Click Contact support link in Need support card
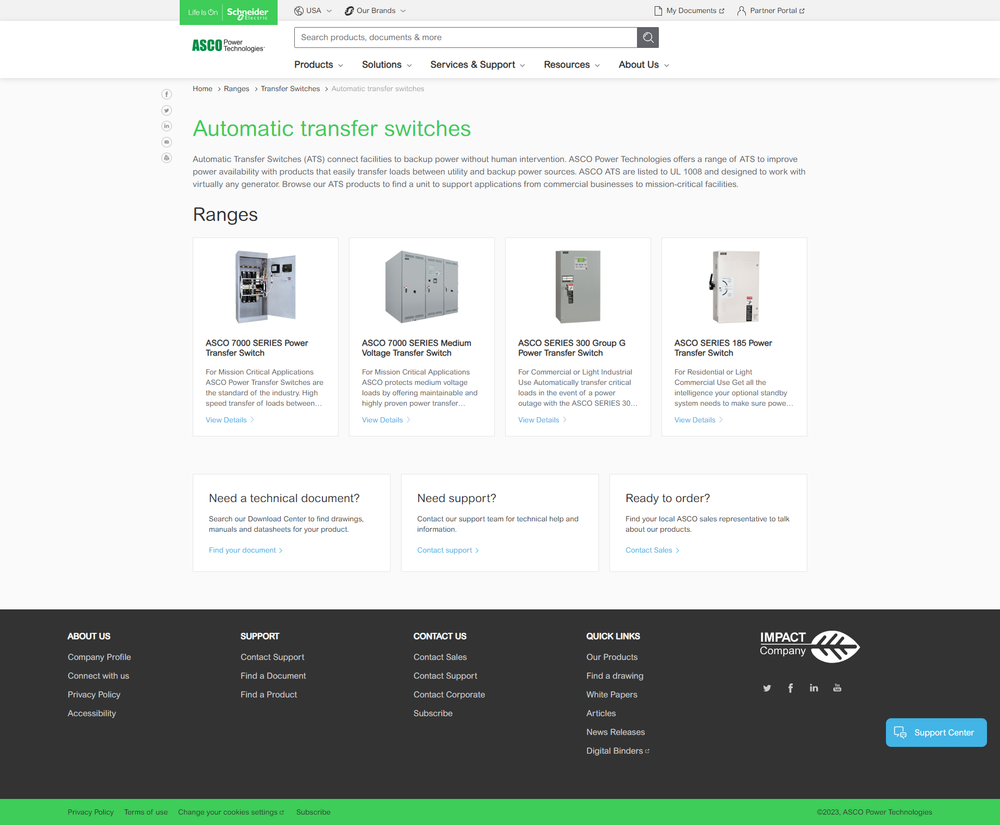This screenshot has width=1000, height=825. coord(448,550)
